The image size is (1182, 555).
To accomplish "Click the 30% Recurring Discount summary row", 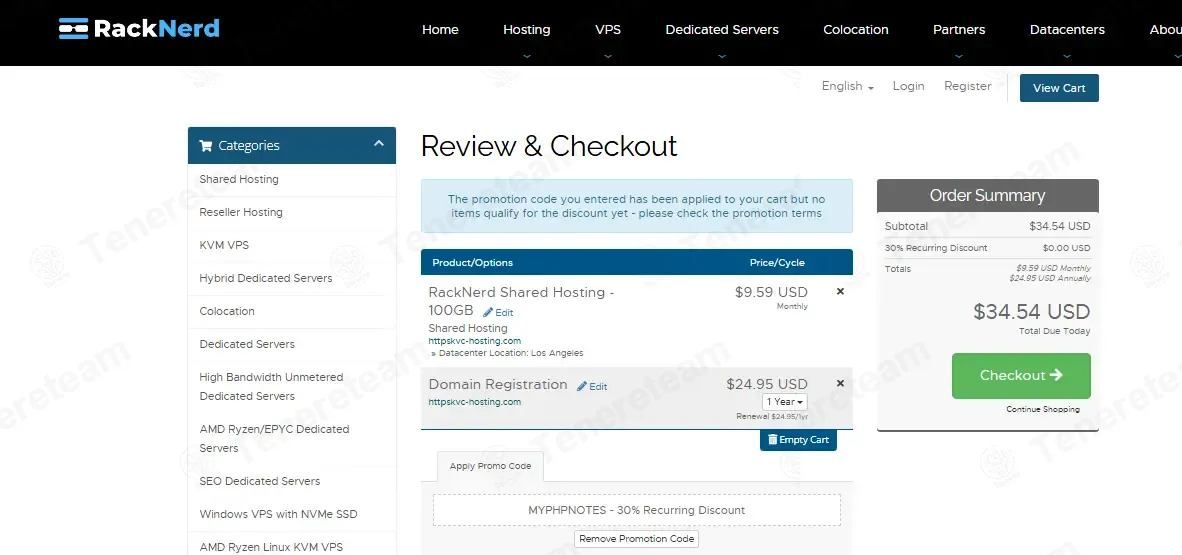I will (x=988, y=248).
